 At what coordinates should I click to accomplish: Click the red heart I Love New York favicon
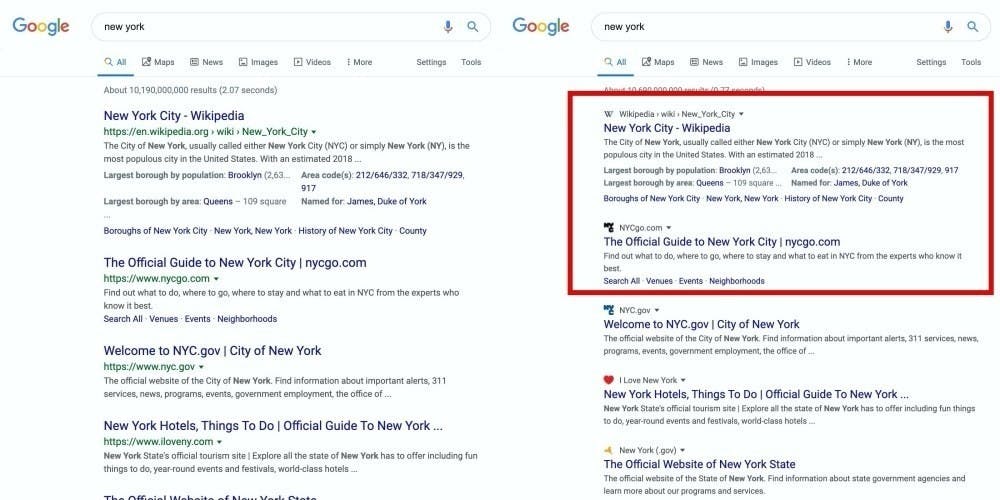click(608, 380)
